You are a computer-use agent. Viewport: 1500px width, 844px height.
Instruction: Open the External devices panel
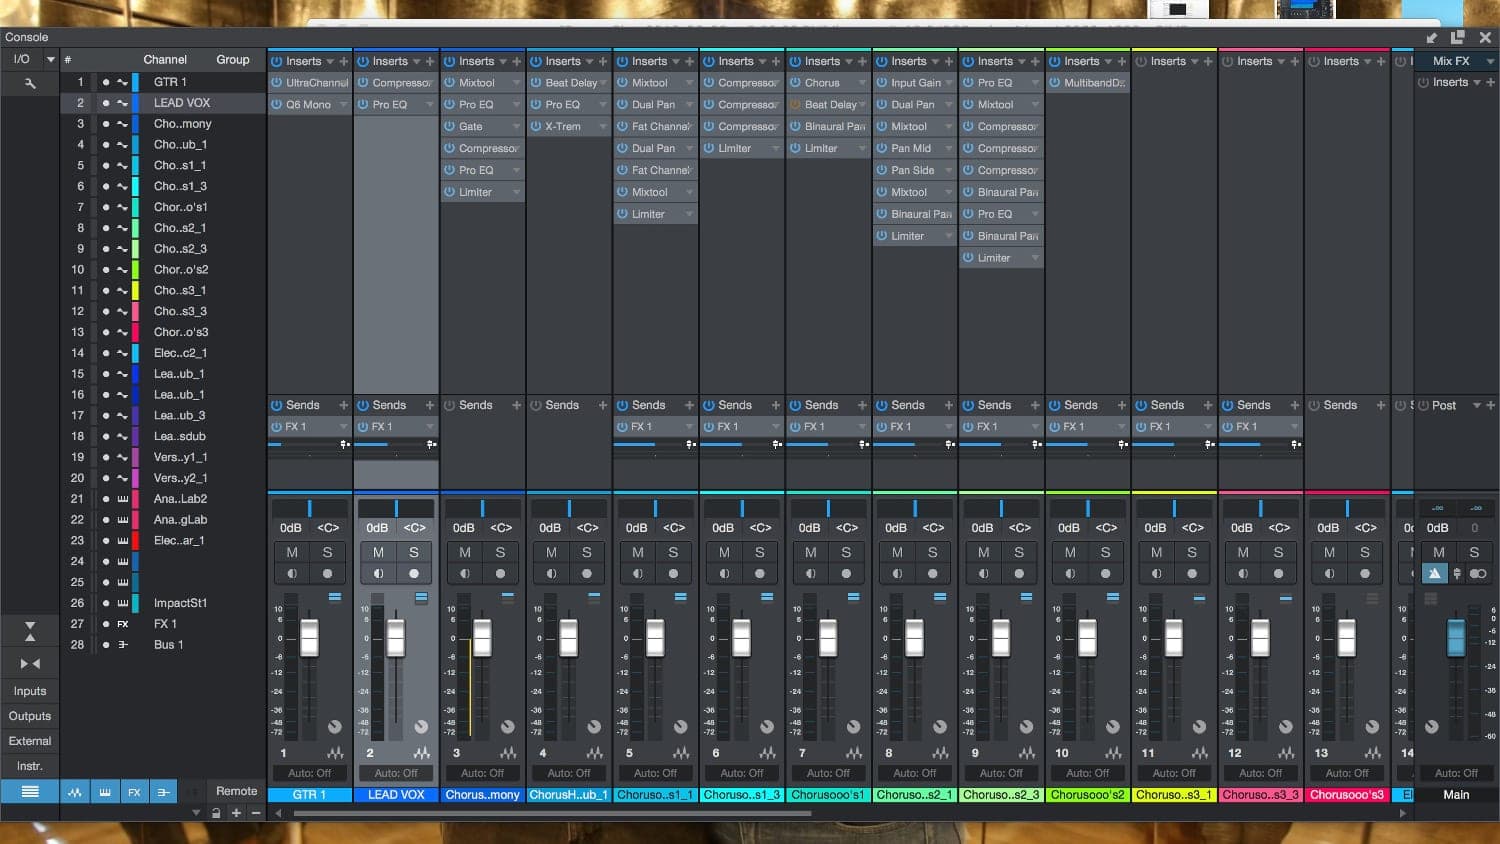[30, 741]
